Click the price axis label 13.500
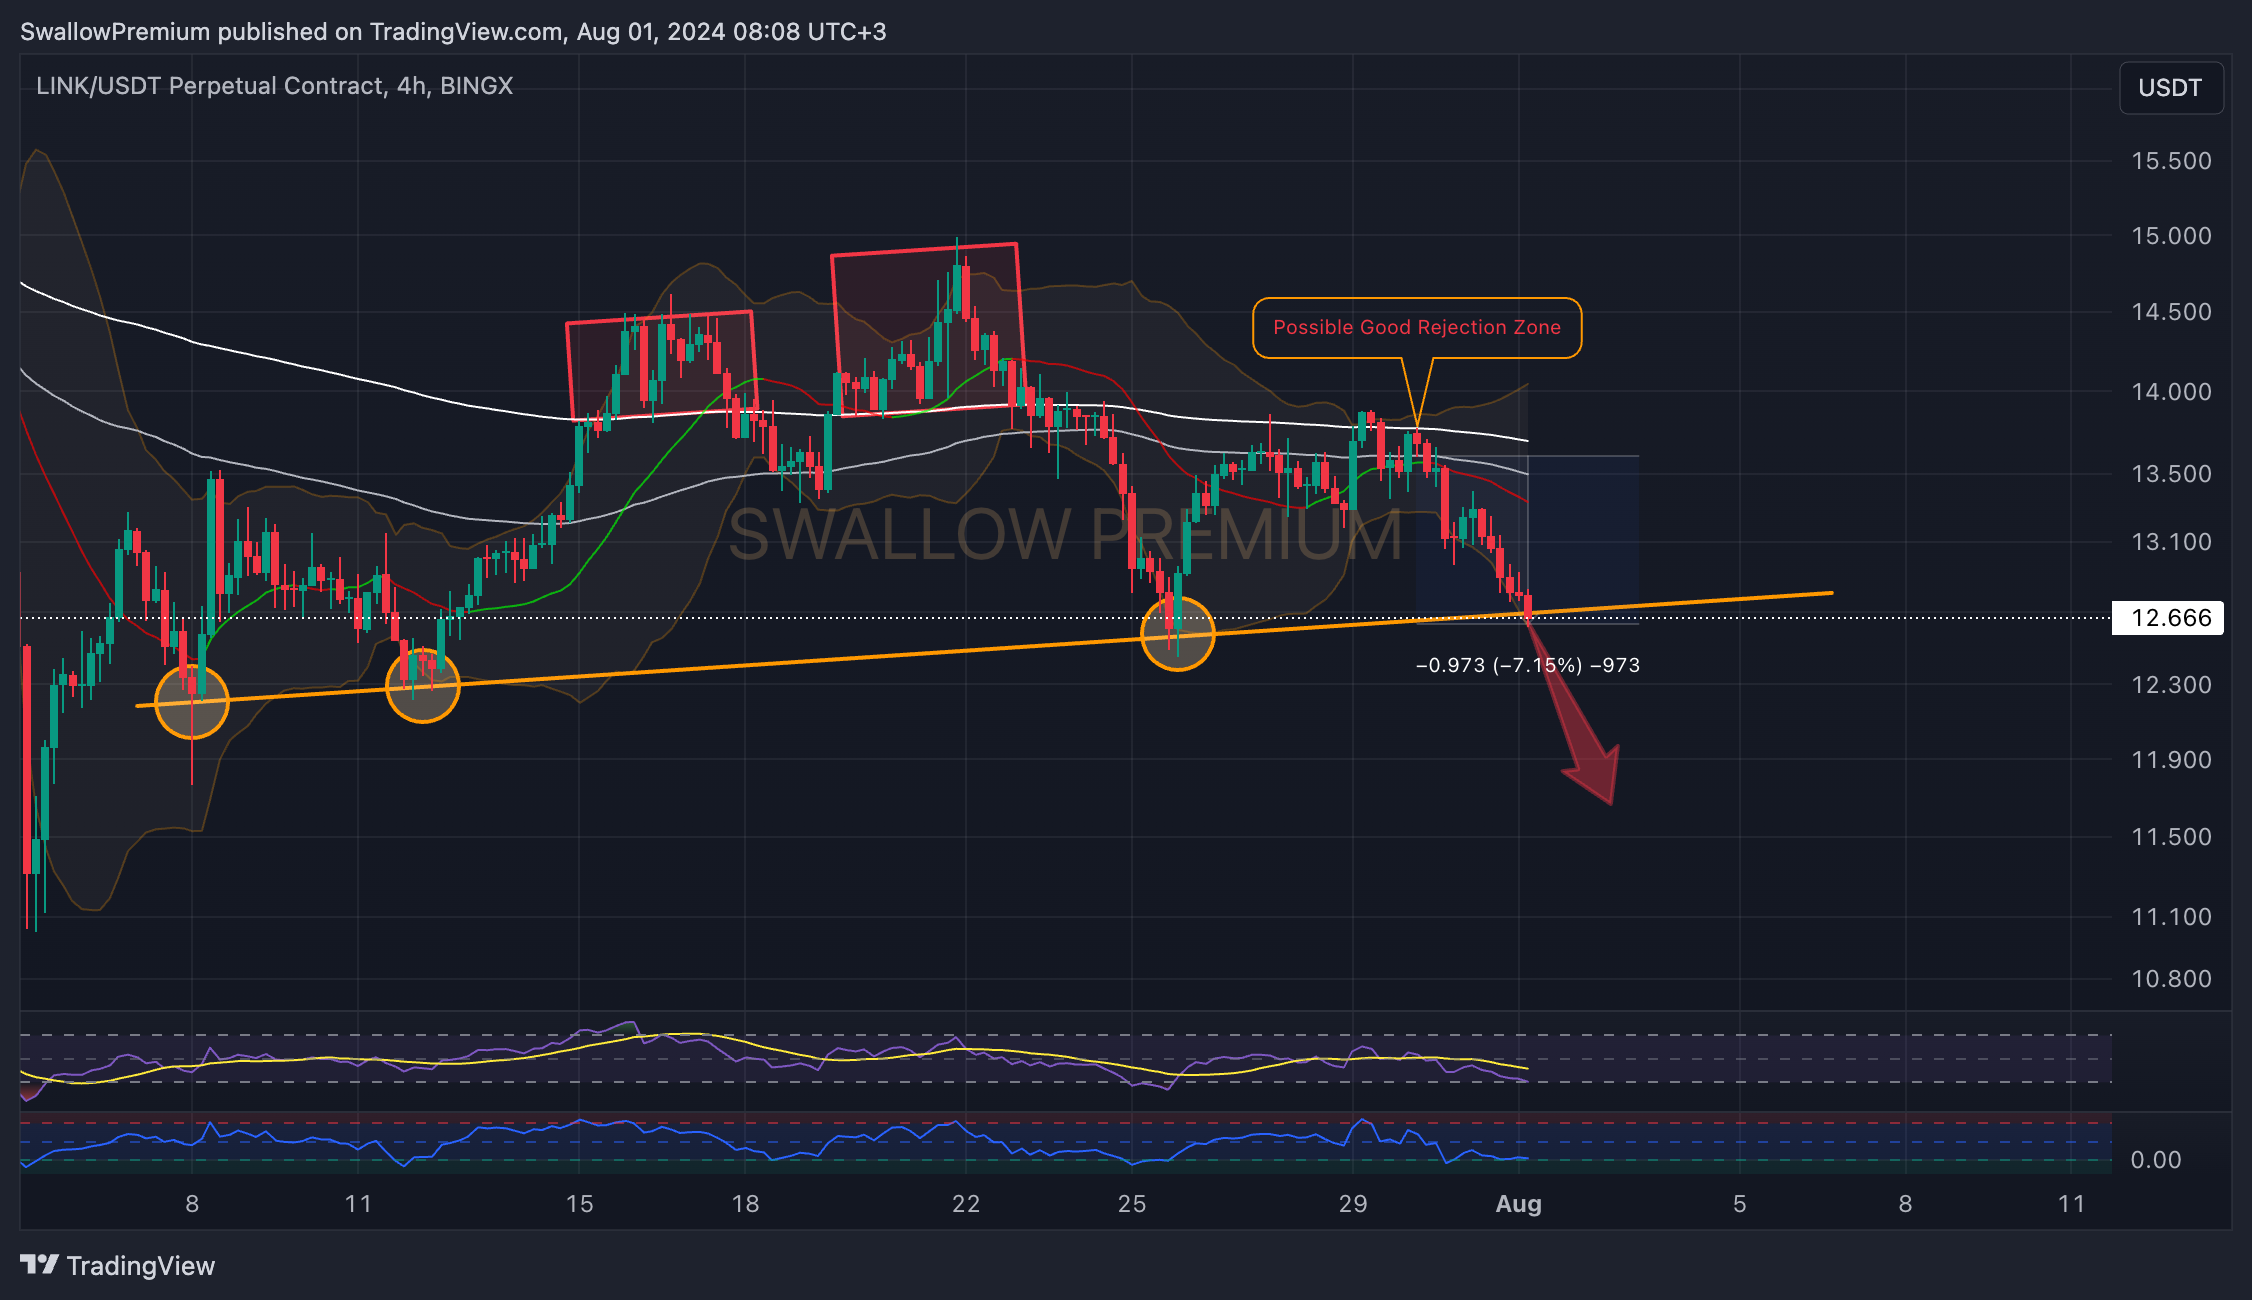 (x=2171, y=474)
